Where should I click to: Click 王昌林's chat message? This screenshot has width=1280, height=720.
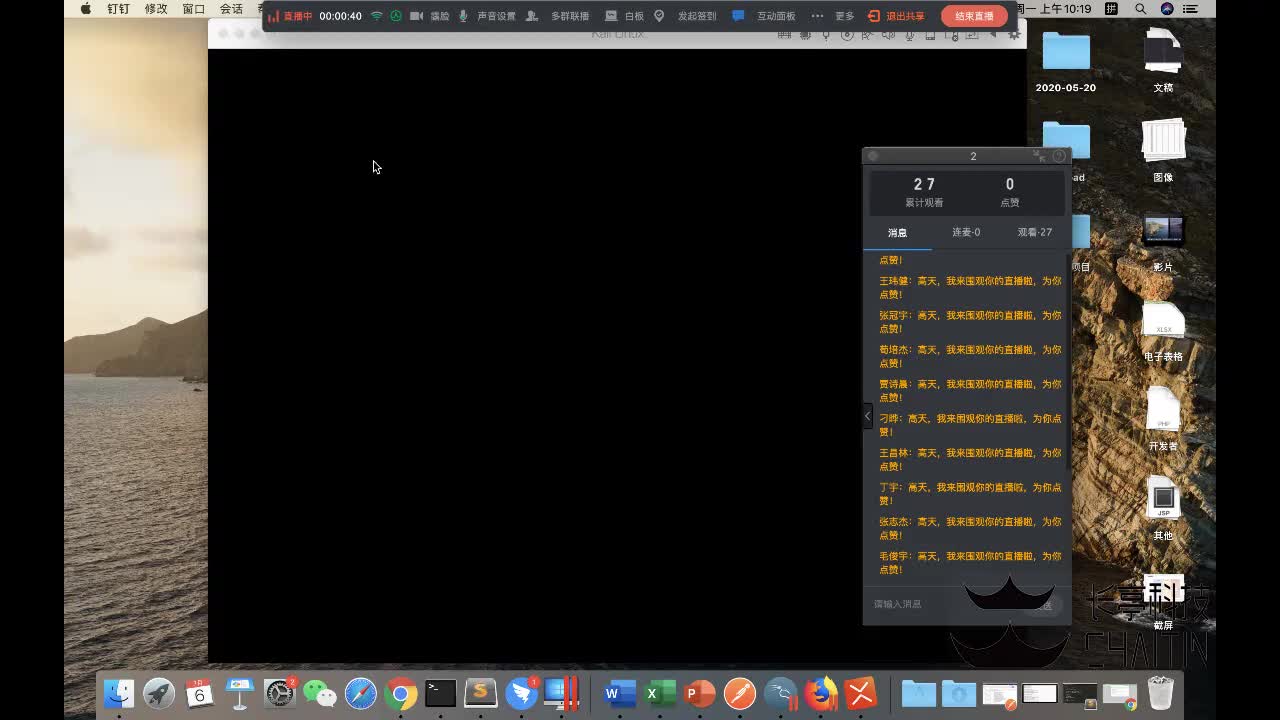click(970, 460)
